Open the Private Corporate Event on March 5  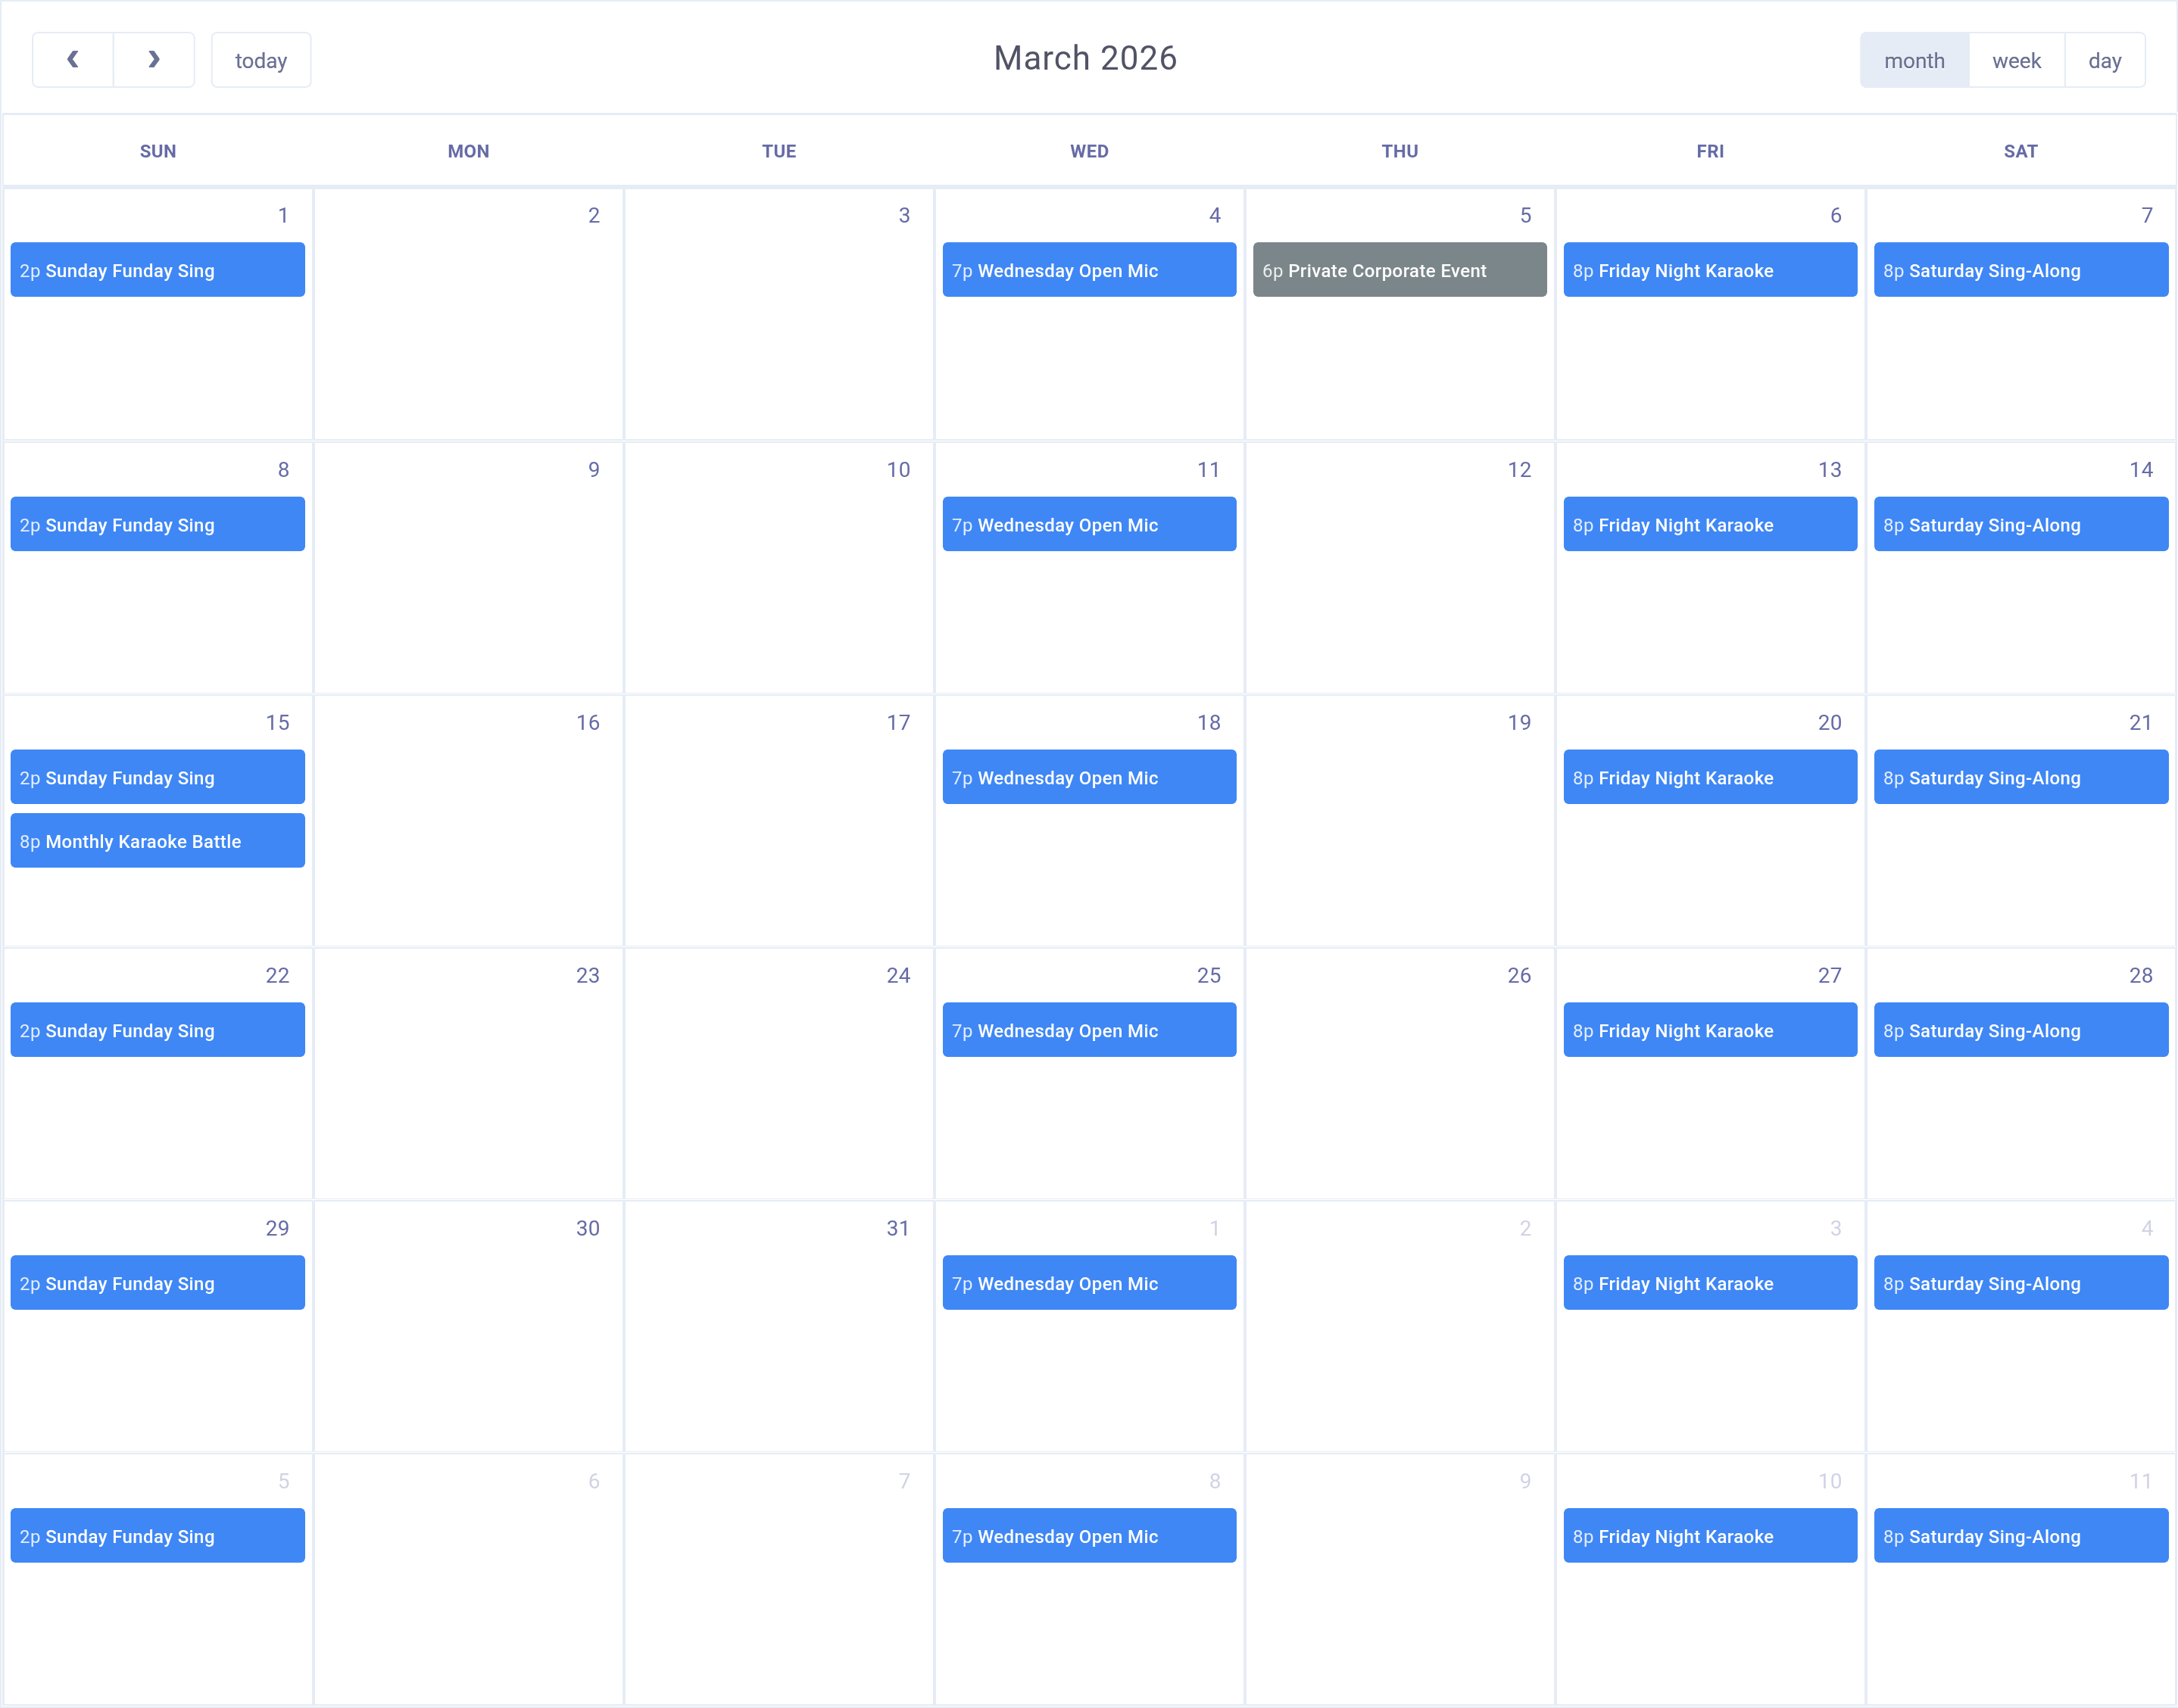pyautogui.click(x=1399, y=270)
